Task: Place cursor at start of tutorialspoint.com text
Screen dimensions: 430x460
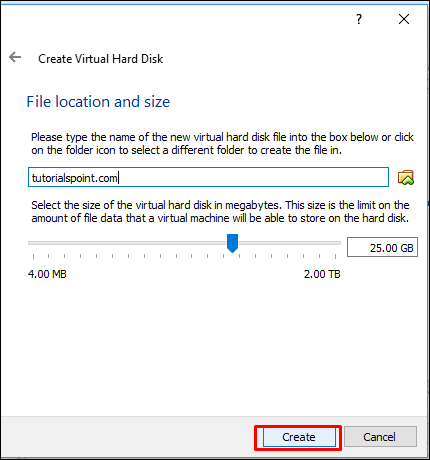Action: [x=32, y=178]
